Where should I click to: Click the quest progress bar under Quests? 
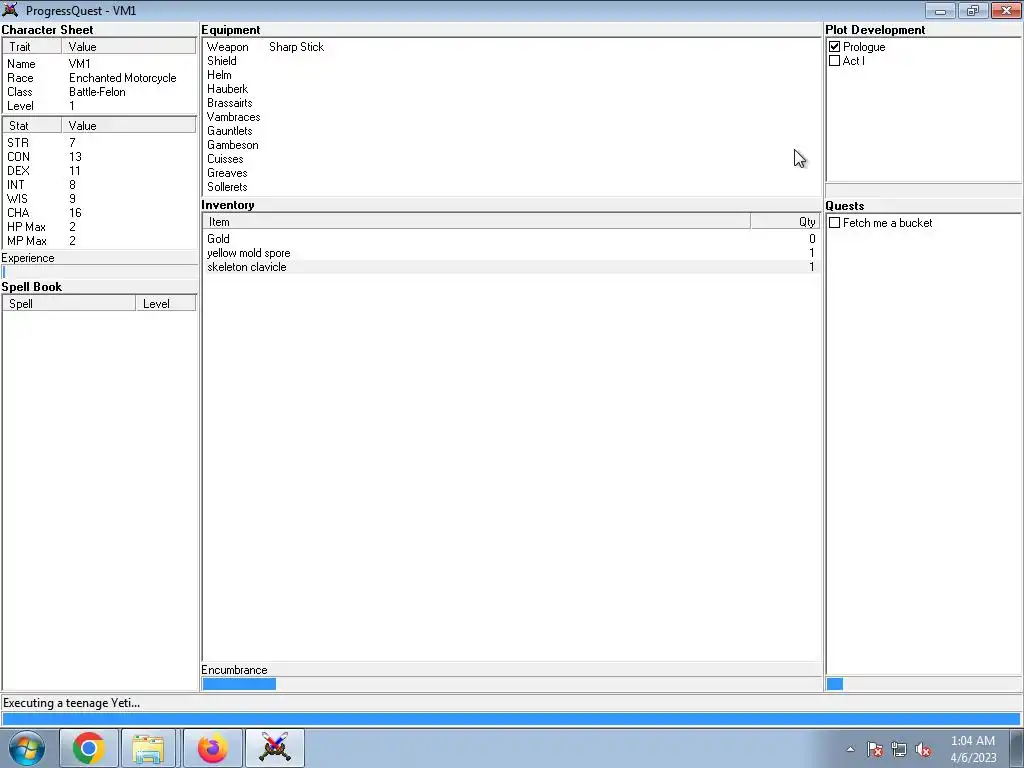(x=923, y=684)
